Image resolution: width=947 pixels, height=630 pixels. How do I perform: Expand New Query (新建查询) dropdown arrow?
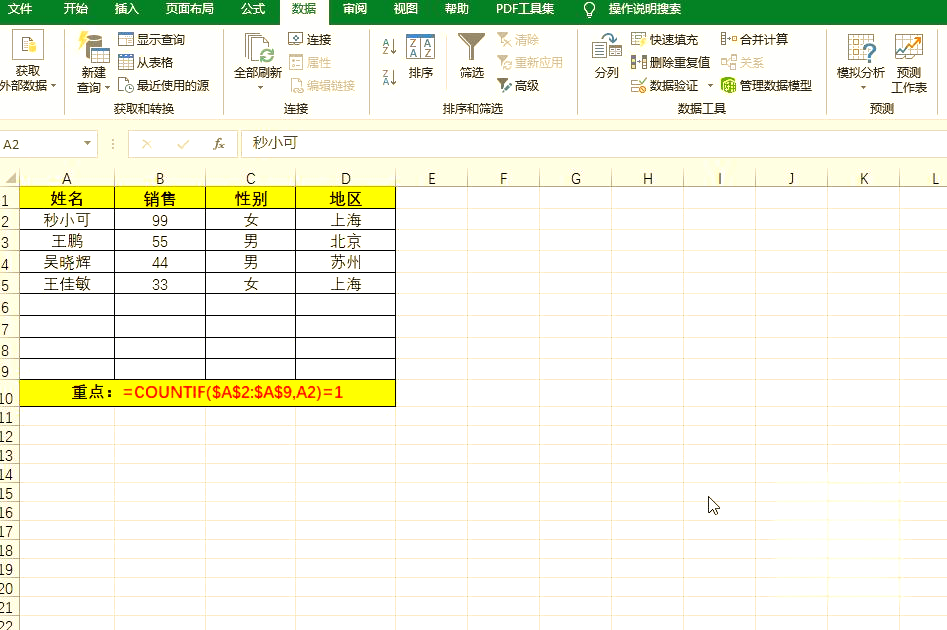click(107, 88)
